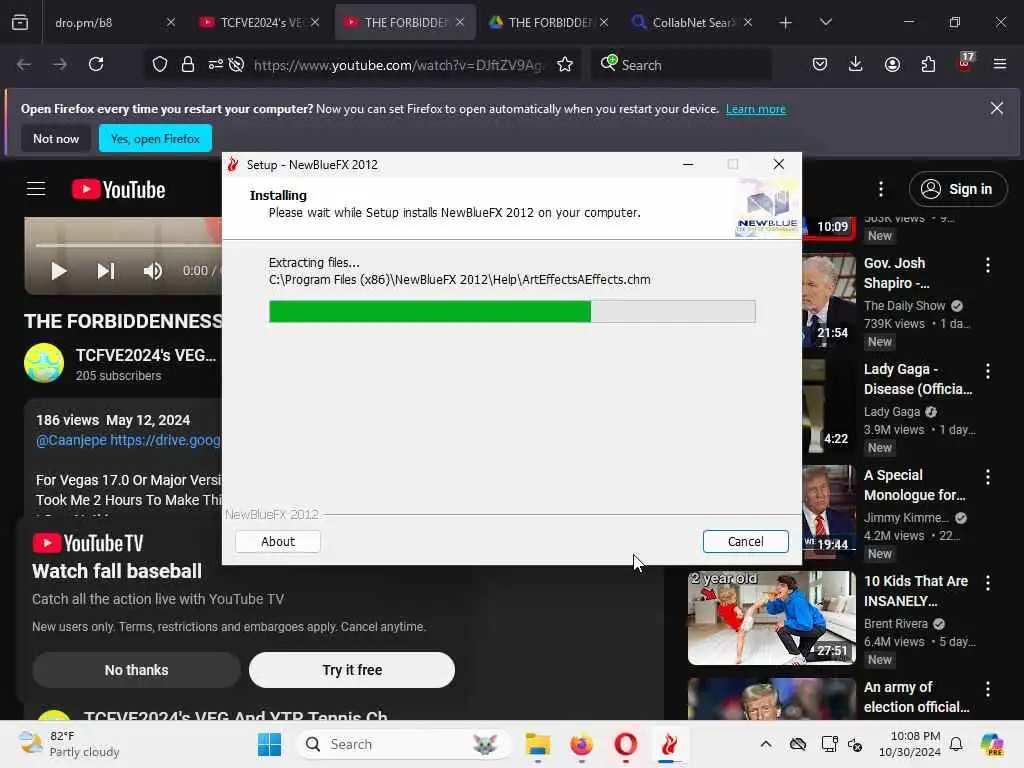Open more options for A Special Monologue video
Viewport: 1024px width, 768px height.
[987, 477]
